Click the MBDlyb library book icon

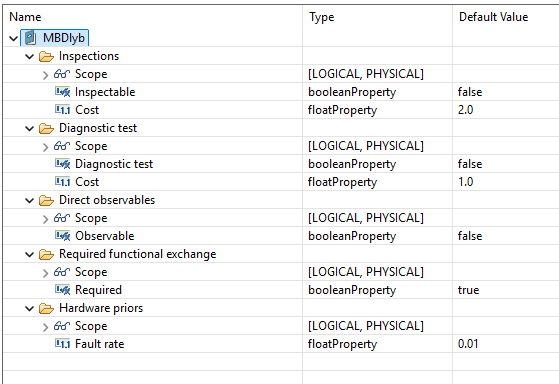click(x=31, y=38)
